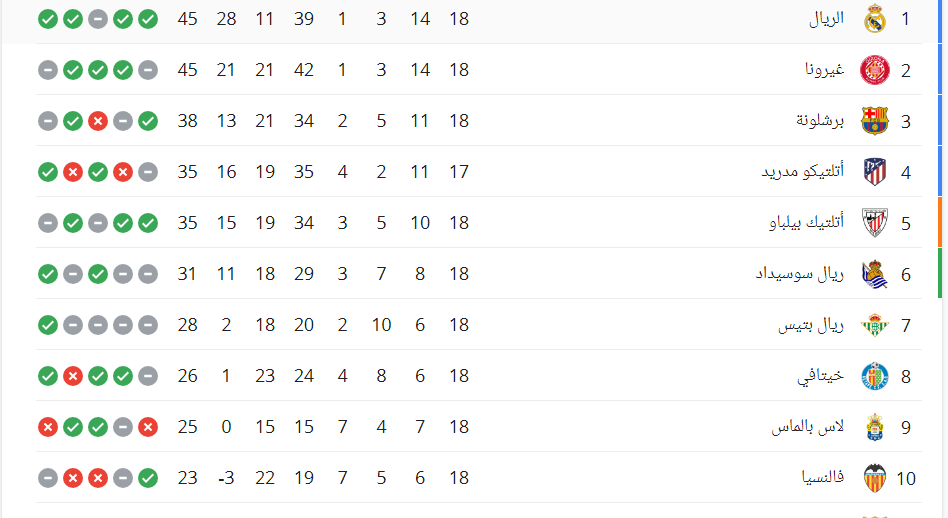948x518 pixels.
Task: Open the أتلتيكو مدريد team link
Action: 802,172
